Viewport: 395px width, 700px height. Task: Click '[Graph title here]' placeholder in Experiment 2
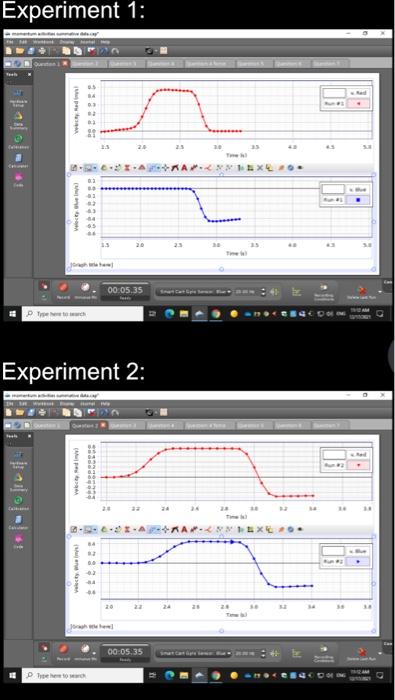coord(91,627)
